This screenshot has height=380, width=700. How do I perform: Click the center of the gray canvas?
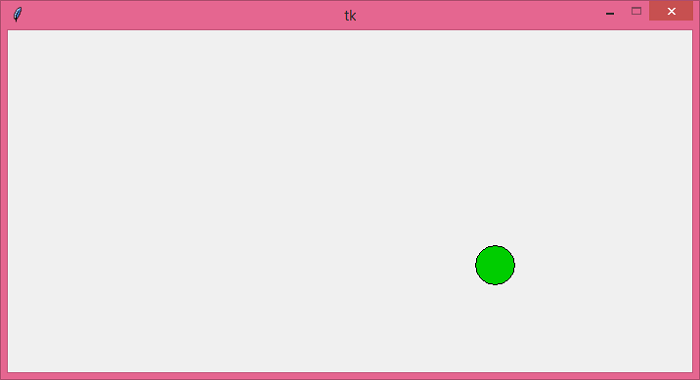coord(350,201)
